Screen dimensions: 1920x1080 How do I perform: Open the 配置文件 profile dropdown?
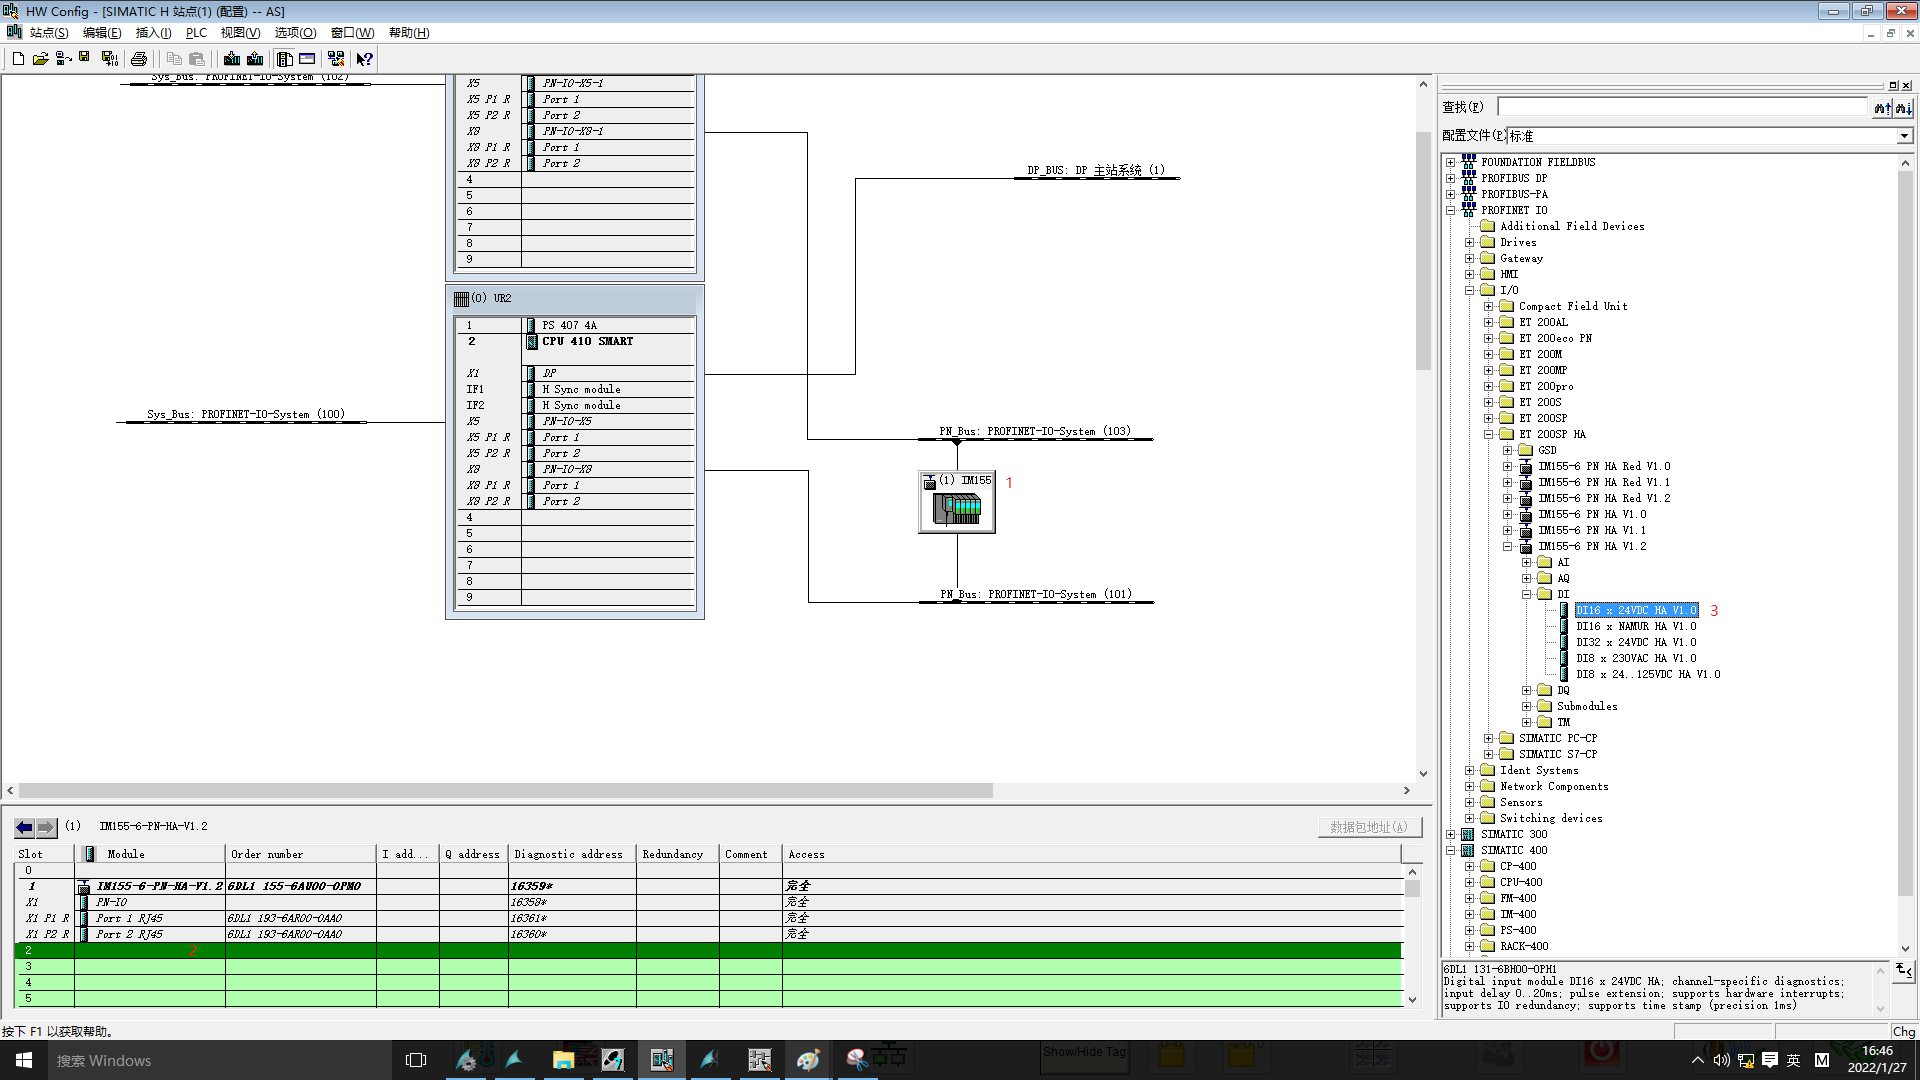(x=1904, y=136)
